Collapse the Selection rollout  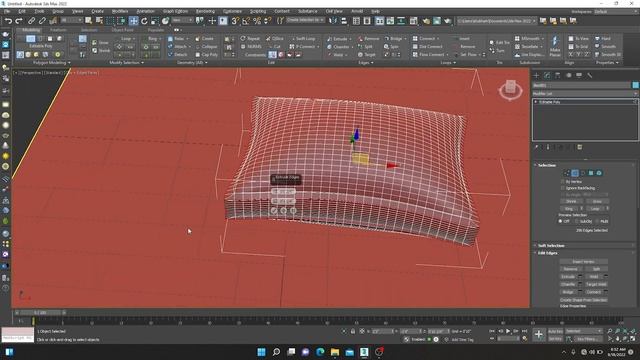coord(547,165)
